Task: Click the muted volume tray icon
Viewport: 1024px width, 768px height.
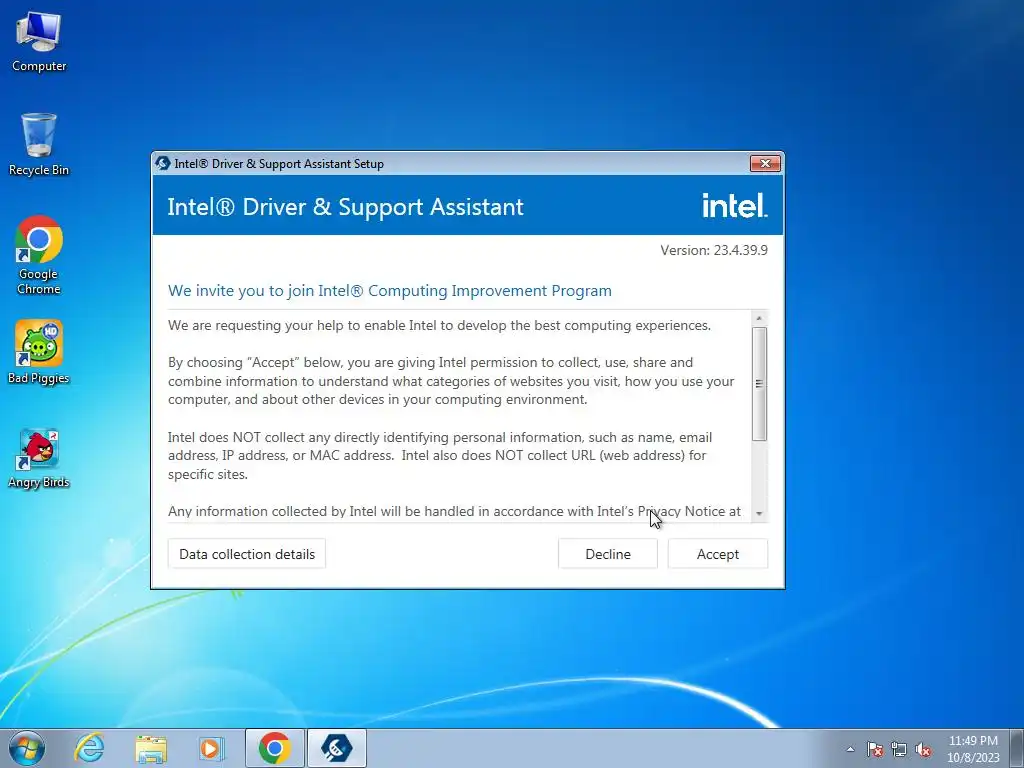Action: pyautogui.click(x=923, y=749)
